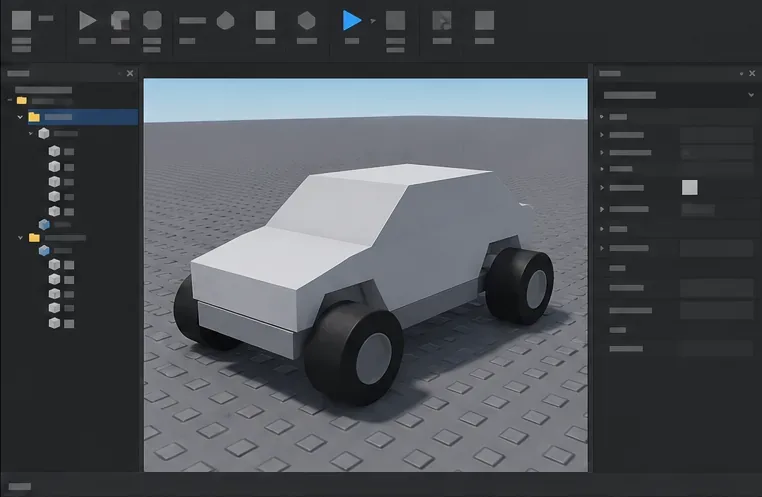The height and width of the screenshot is (497, 762).
Task: Collapse the grey cube model under highlighted folder
Action: (x=31, y=133)
